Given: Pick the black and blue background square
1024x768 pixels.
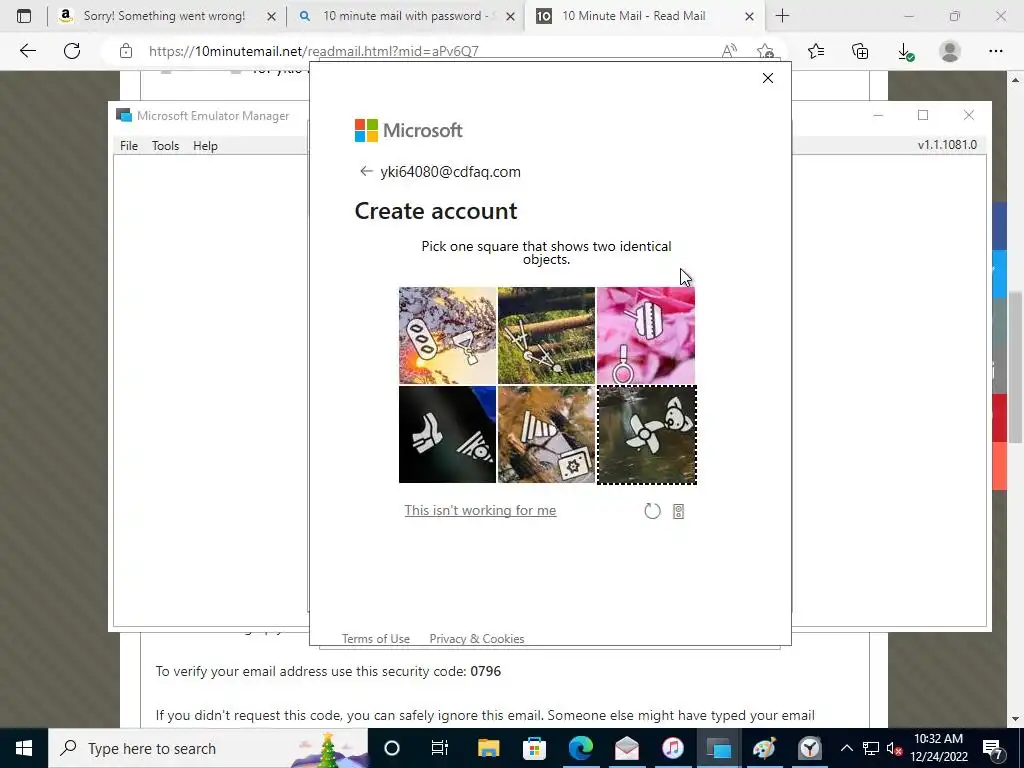Looking at the screenshot, I should click(x=447, y=434).
